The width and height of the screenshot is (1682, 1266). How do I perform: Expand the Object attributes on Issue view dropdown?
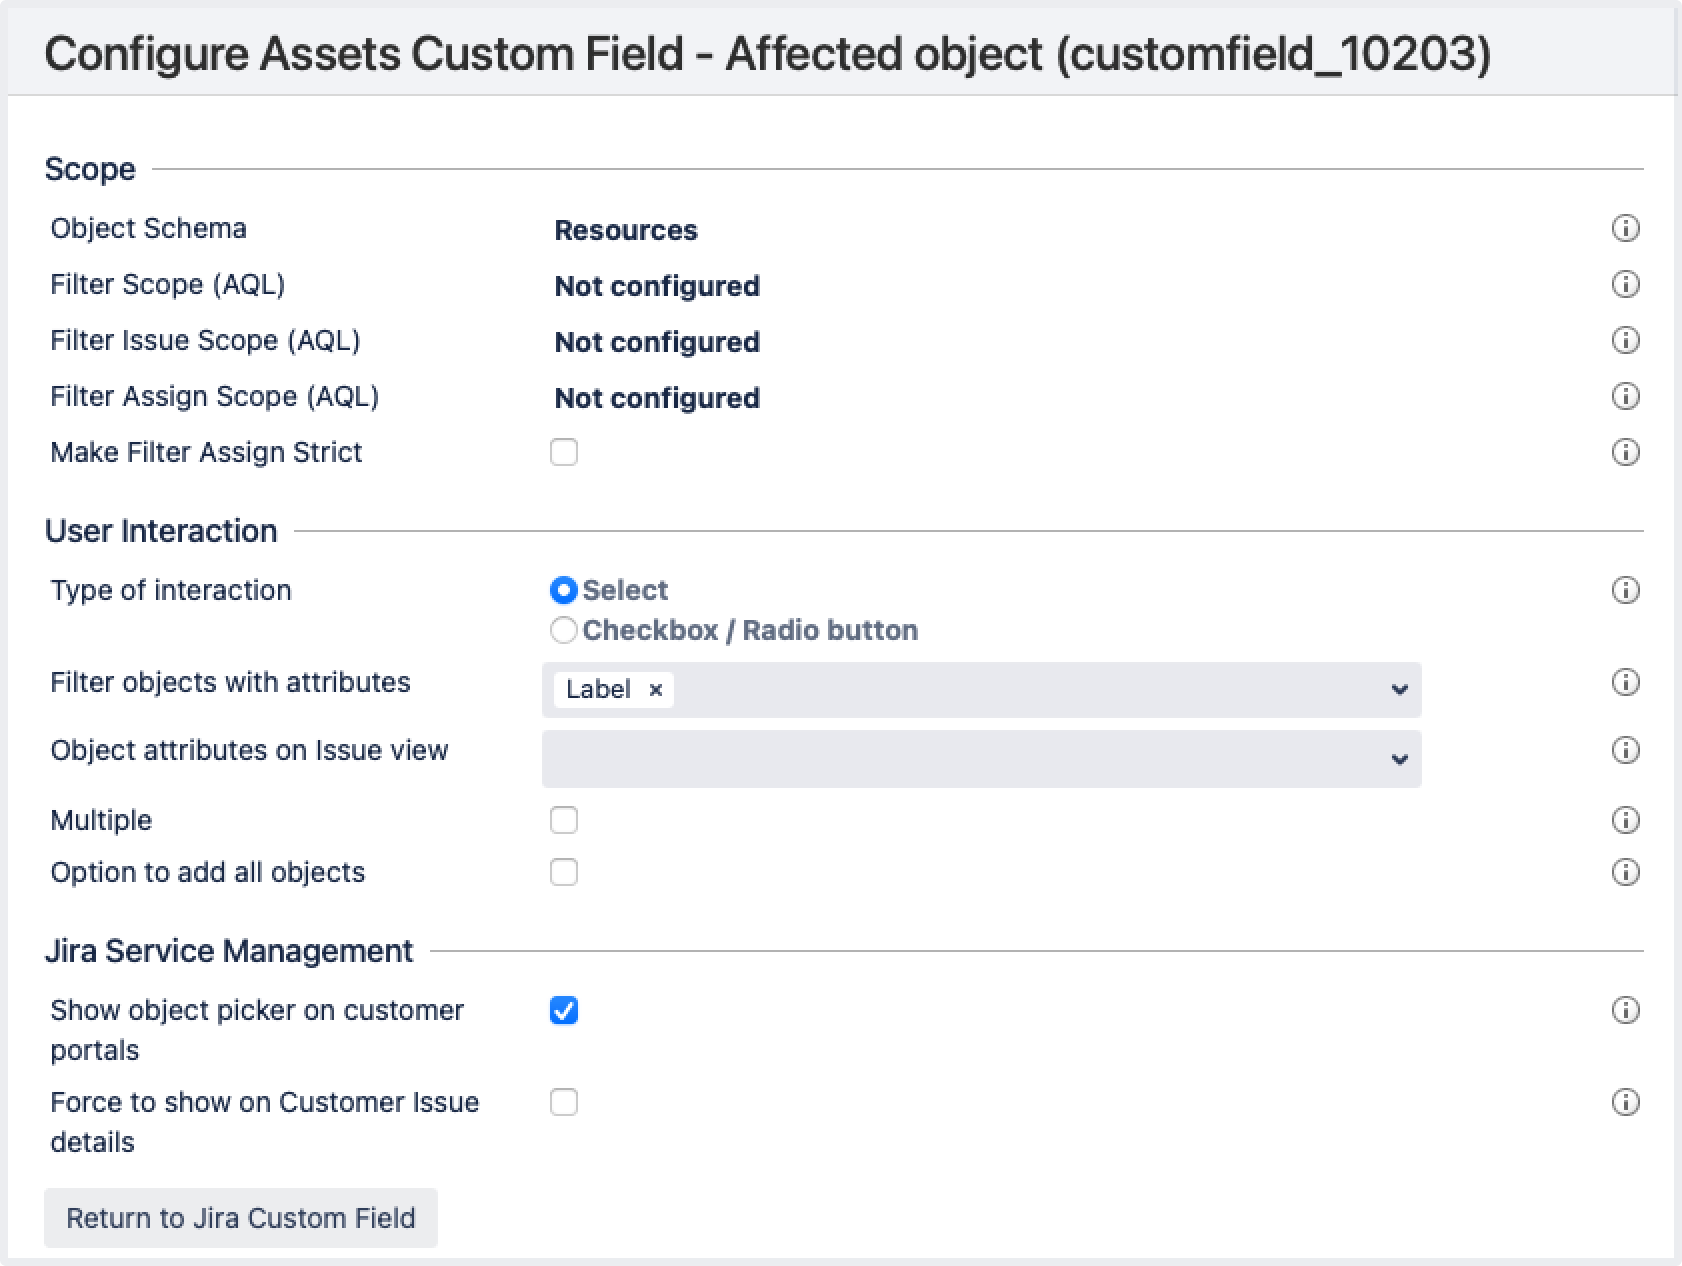[1400, 759]
